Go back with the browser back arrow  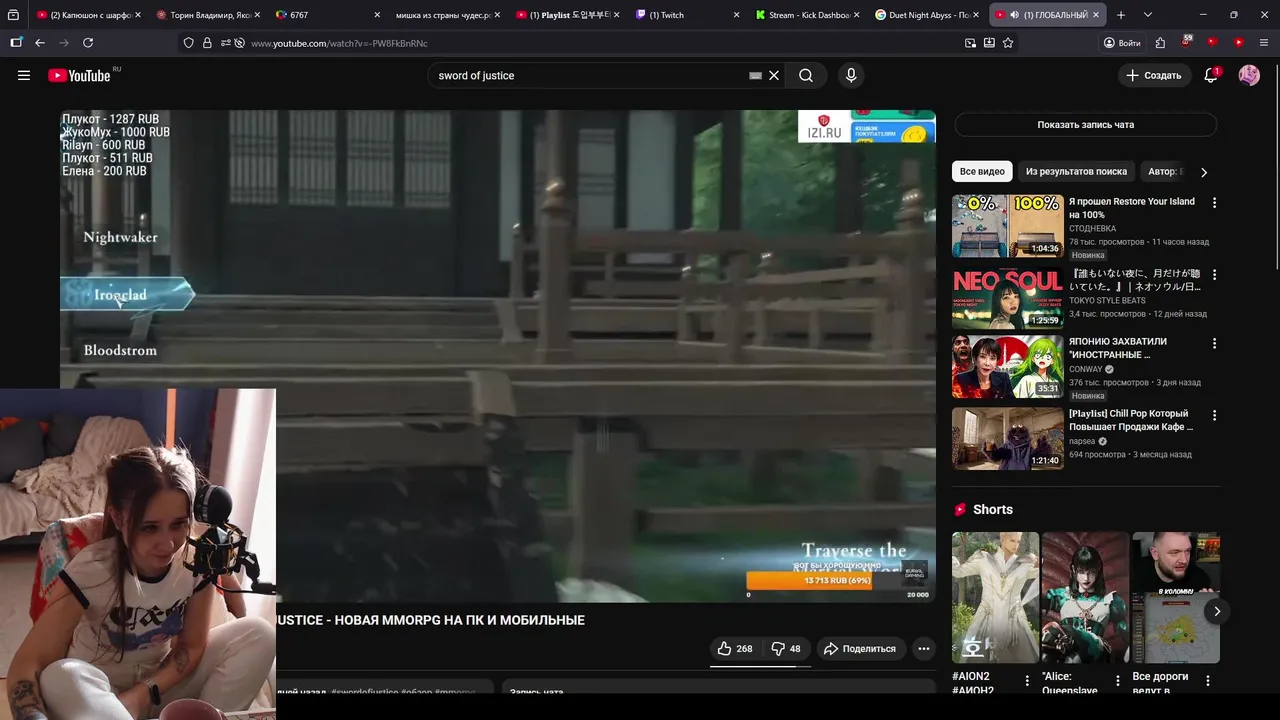pos(40,43)
